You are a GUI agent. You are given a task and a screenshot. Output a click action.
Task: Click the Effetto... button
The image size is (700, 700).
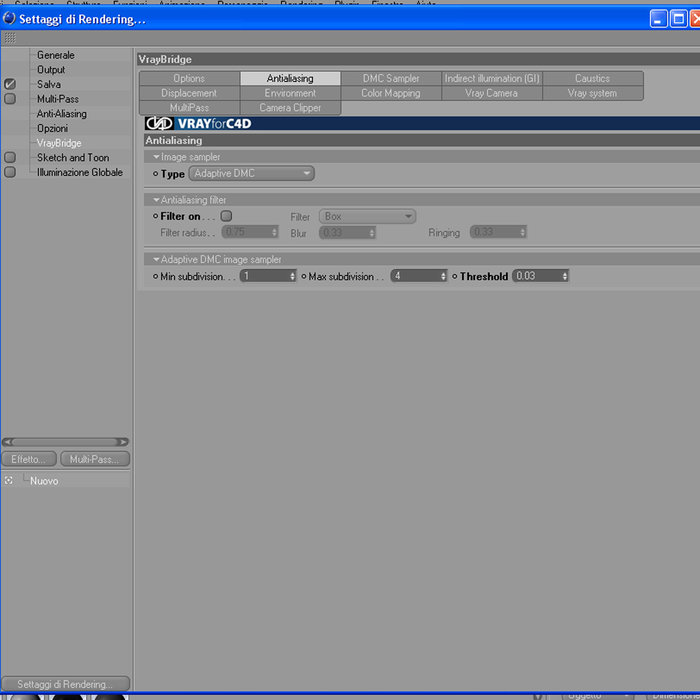point(29,459)
